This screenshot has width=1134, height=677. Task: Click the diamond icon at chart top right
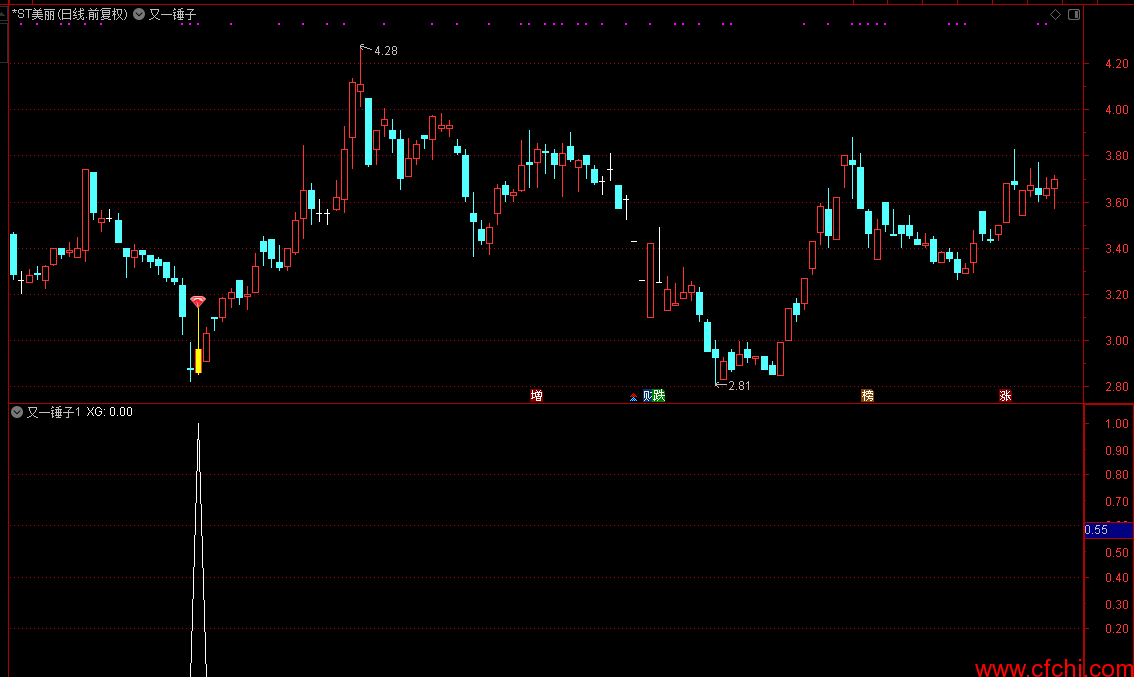pyautogui.click(x=1055, y=14)
